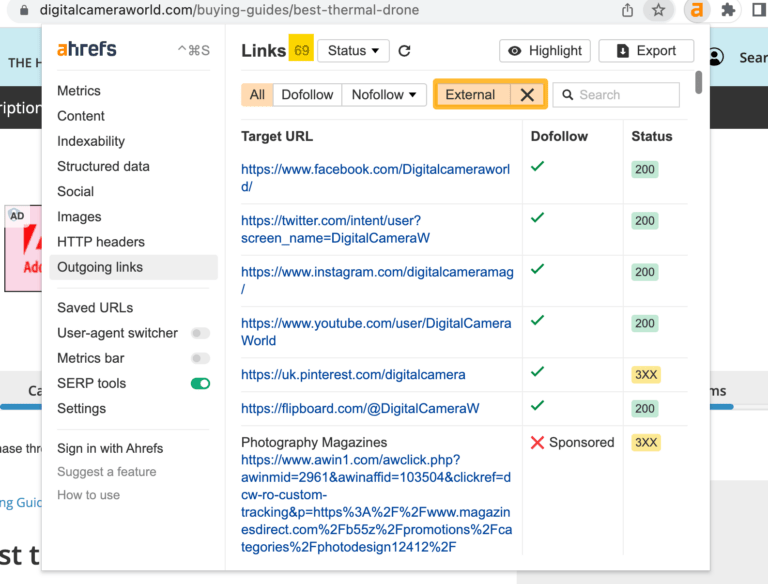Screen dimensions: 768x584
Task: Open the Nofollow dropdown filter
Action: click(384, 95)
